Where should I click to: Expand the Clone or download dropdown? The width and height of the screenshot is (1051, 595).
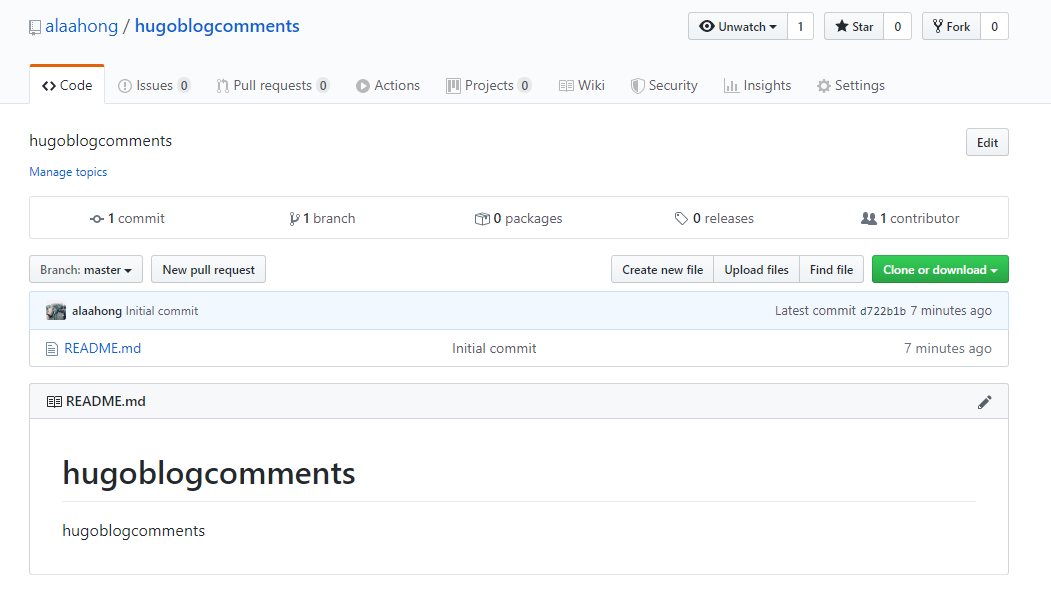940,269
